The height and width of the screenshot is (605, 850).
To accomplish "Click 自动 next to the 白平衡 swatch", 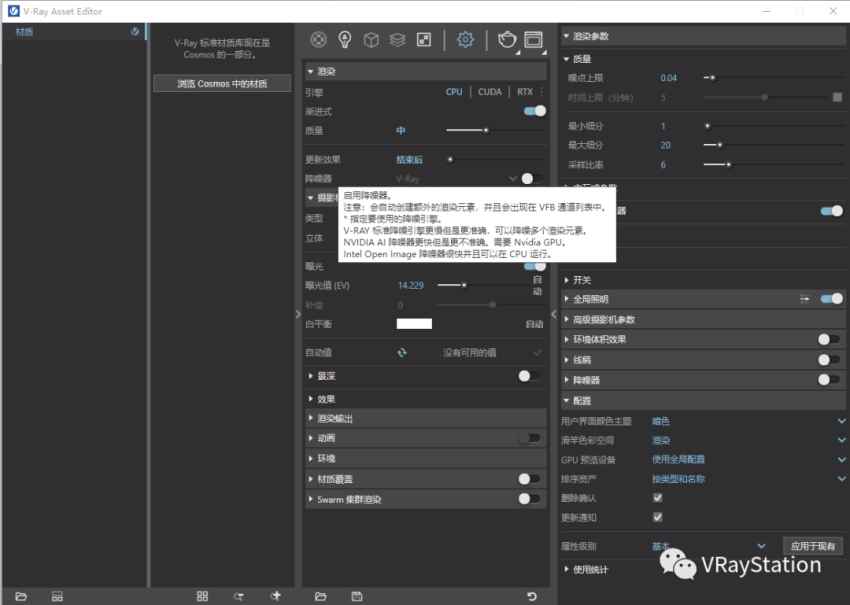I will pos(534,324).
